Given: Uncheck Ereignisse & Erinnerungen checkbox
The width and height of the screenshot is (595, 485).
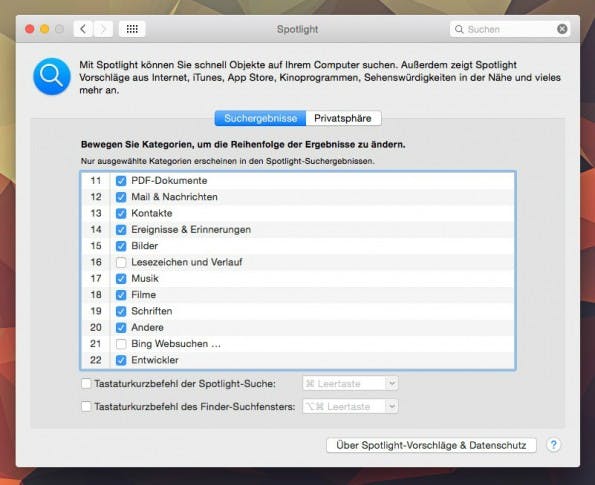Looking at the screenshot, I should click(x=121, y=230).
